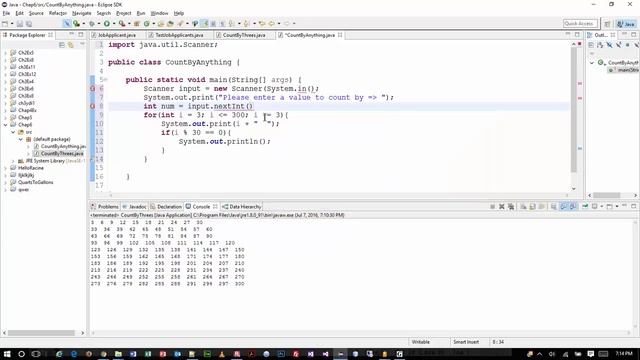Click the error marker on line 8
The height and width of the screenshot is (360, 640).
pos(93,106)
